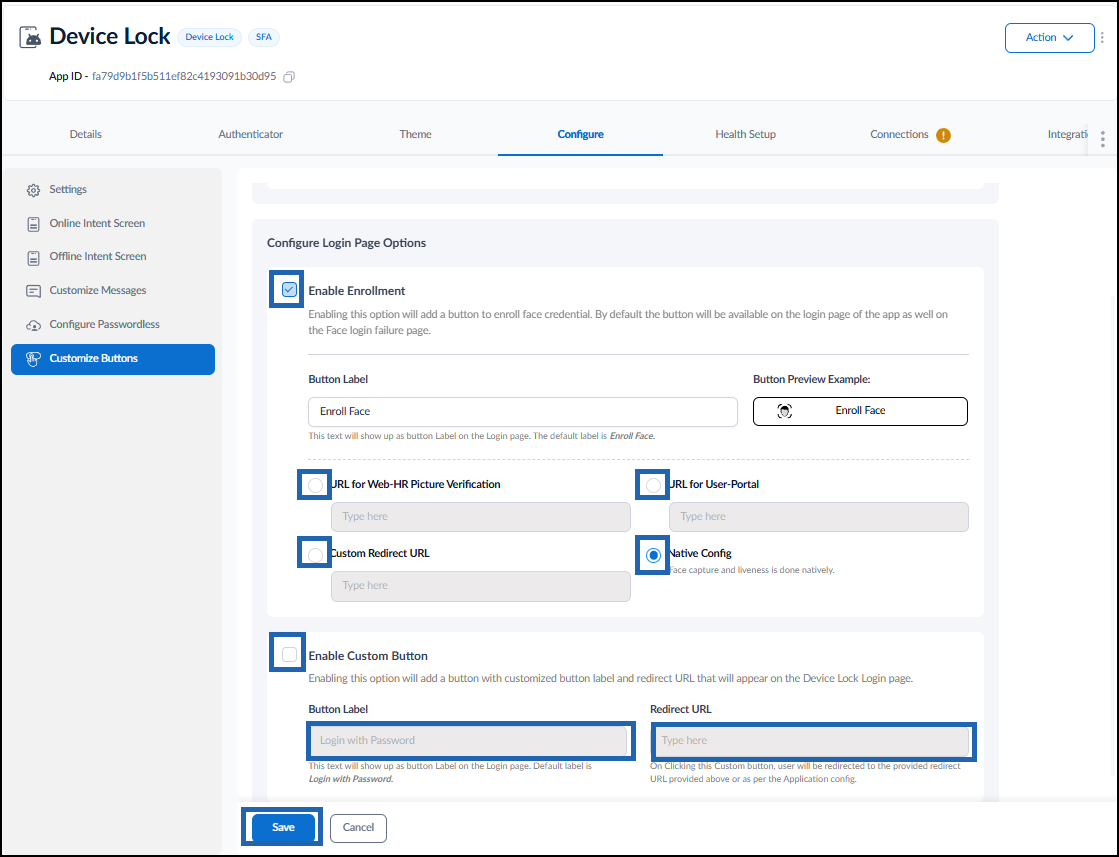Click the Cancel button
Viewport: 1119px width, 857px height.
pyautogui.click(x=358, y=828)
